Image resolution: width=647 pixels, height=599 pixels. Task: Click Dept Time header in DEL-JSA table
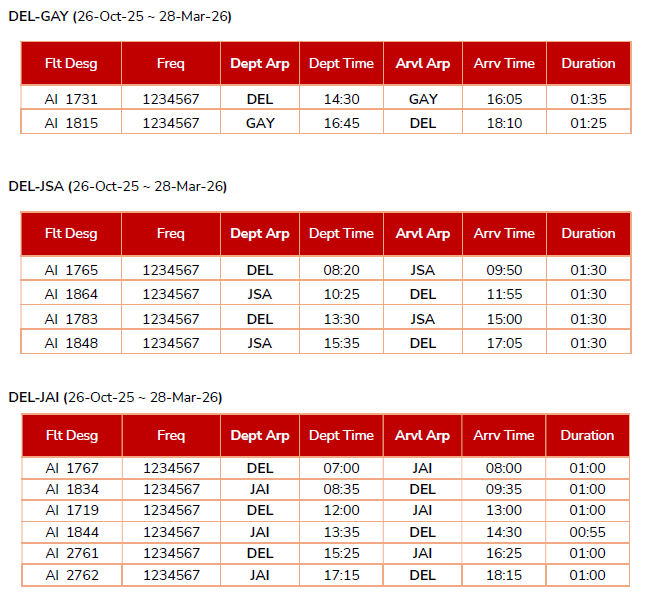pos(341,233)
